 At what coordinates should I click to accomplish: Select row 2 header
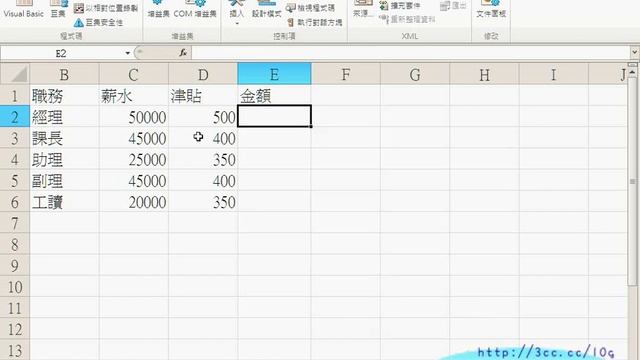(x=15, y=117)
